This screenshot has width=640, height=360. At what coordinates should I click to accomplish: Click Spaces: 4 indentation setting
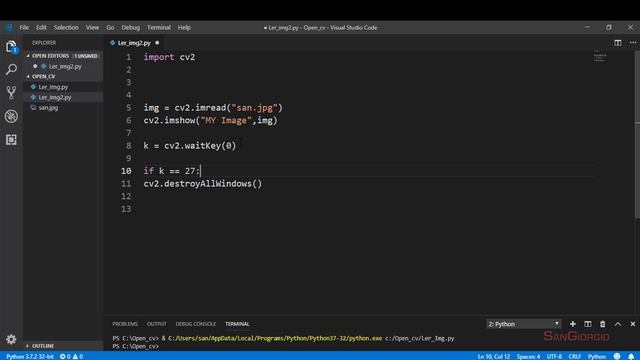[528, 356]
